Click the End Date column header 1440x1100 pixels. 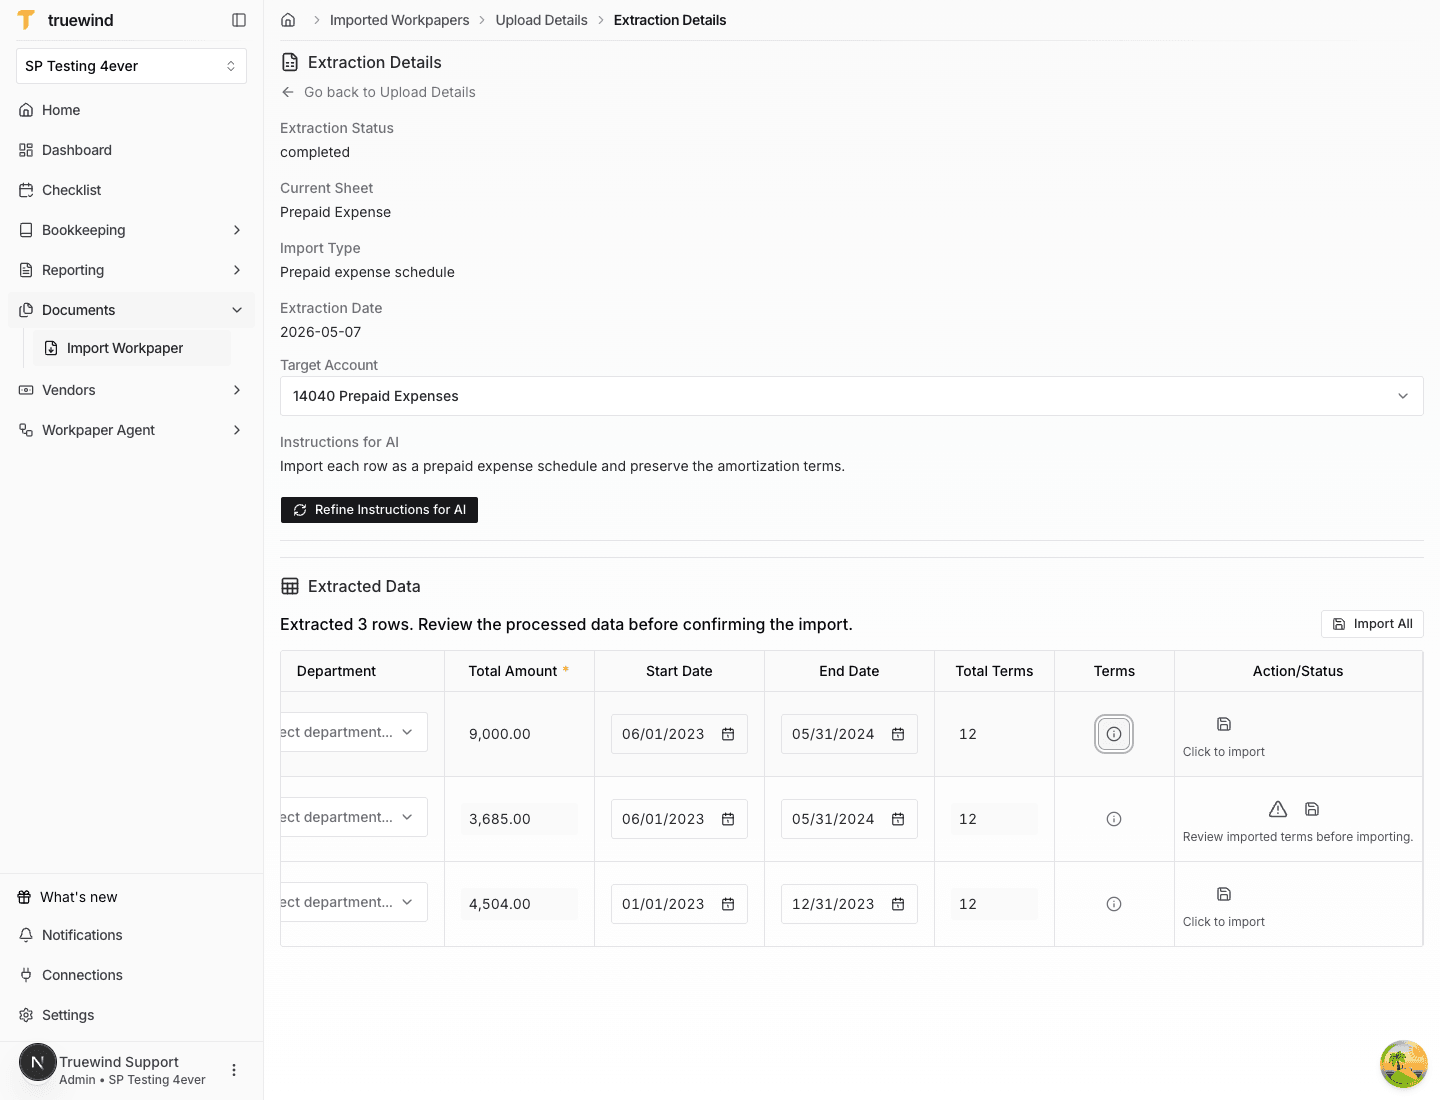849,671
